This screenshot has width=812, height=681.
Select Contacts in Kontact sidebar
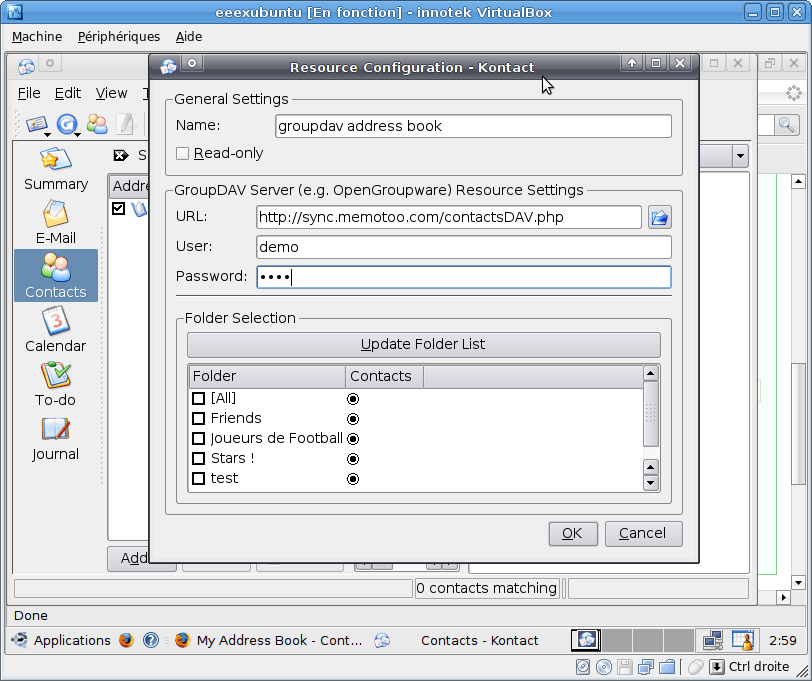click(56, 276)
